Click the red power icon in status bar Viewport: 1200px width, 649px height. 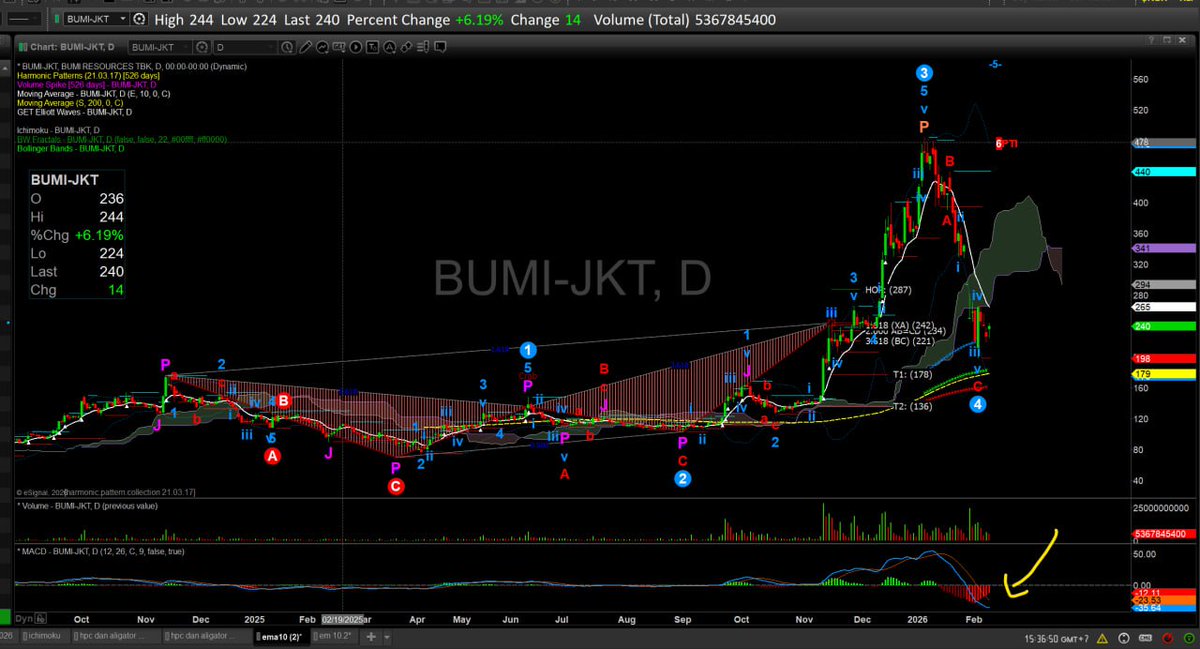(1167, 638)
